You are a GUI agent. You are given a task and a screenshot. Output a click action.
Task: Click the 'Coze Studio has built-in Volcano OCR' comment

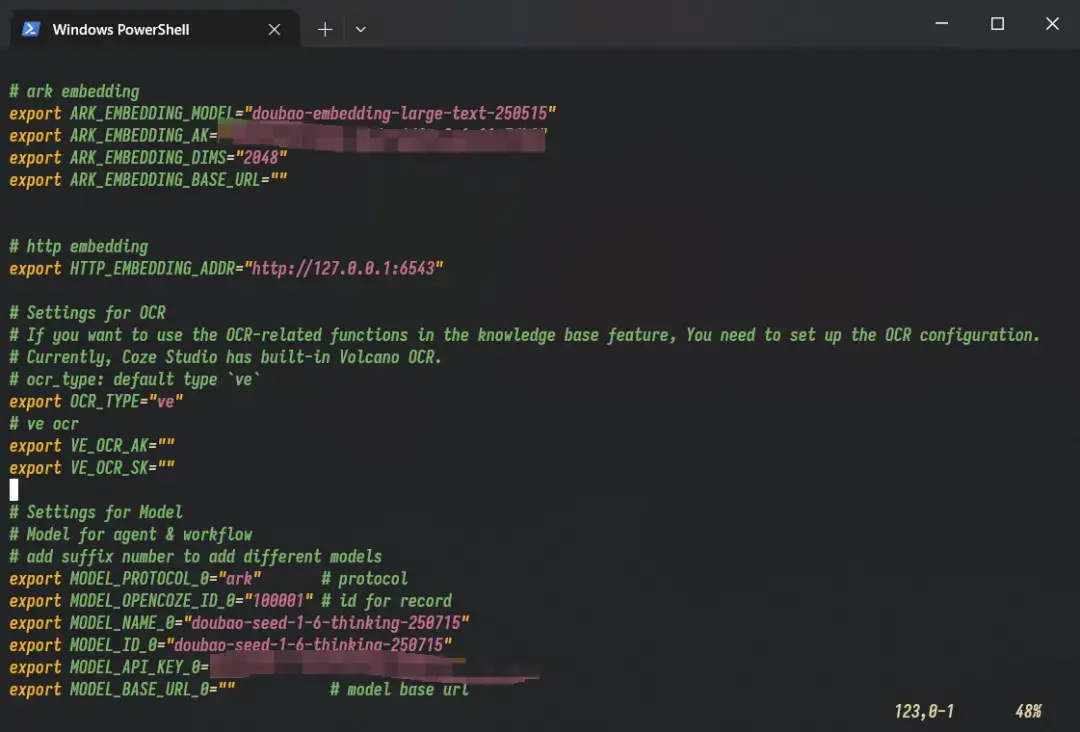(x=225, y=357)
